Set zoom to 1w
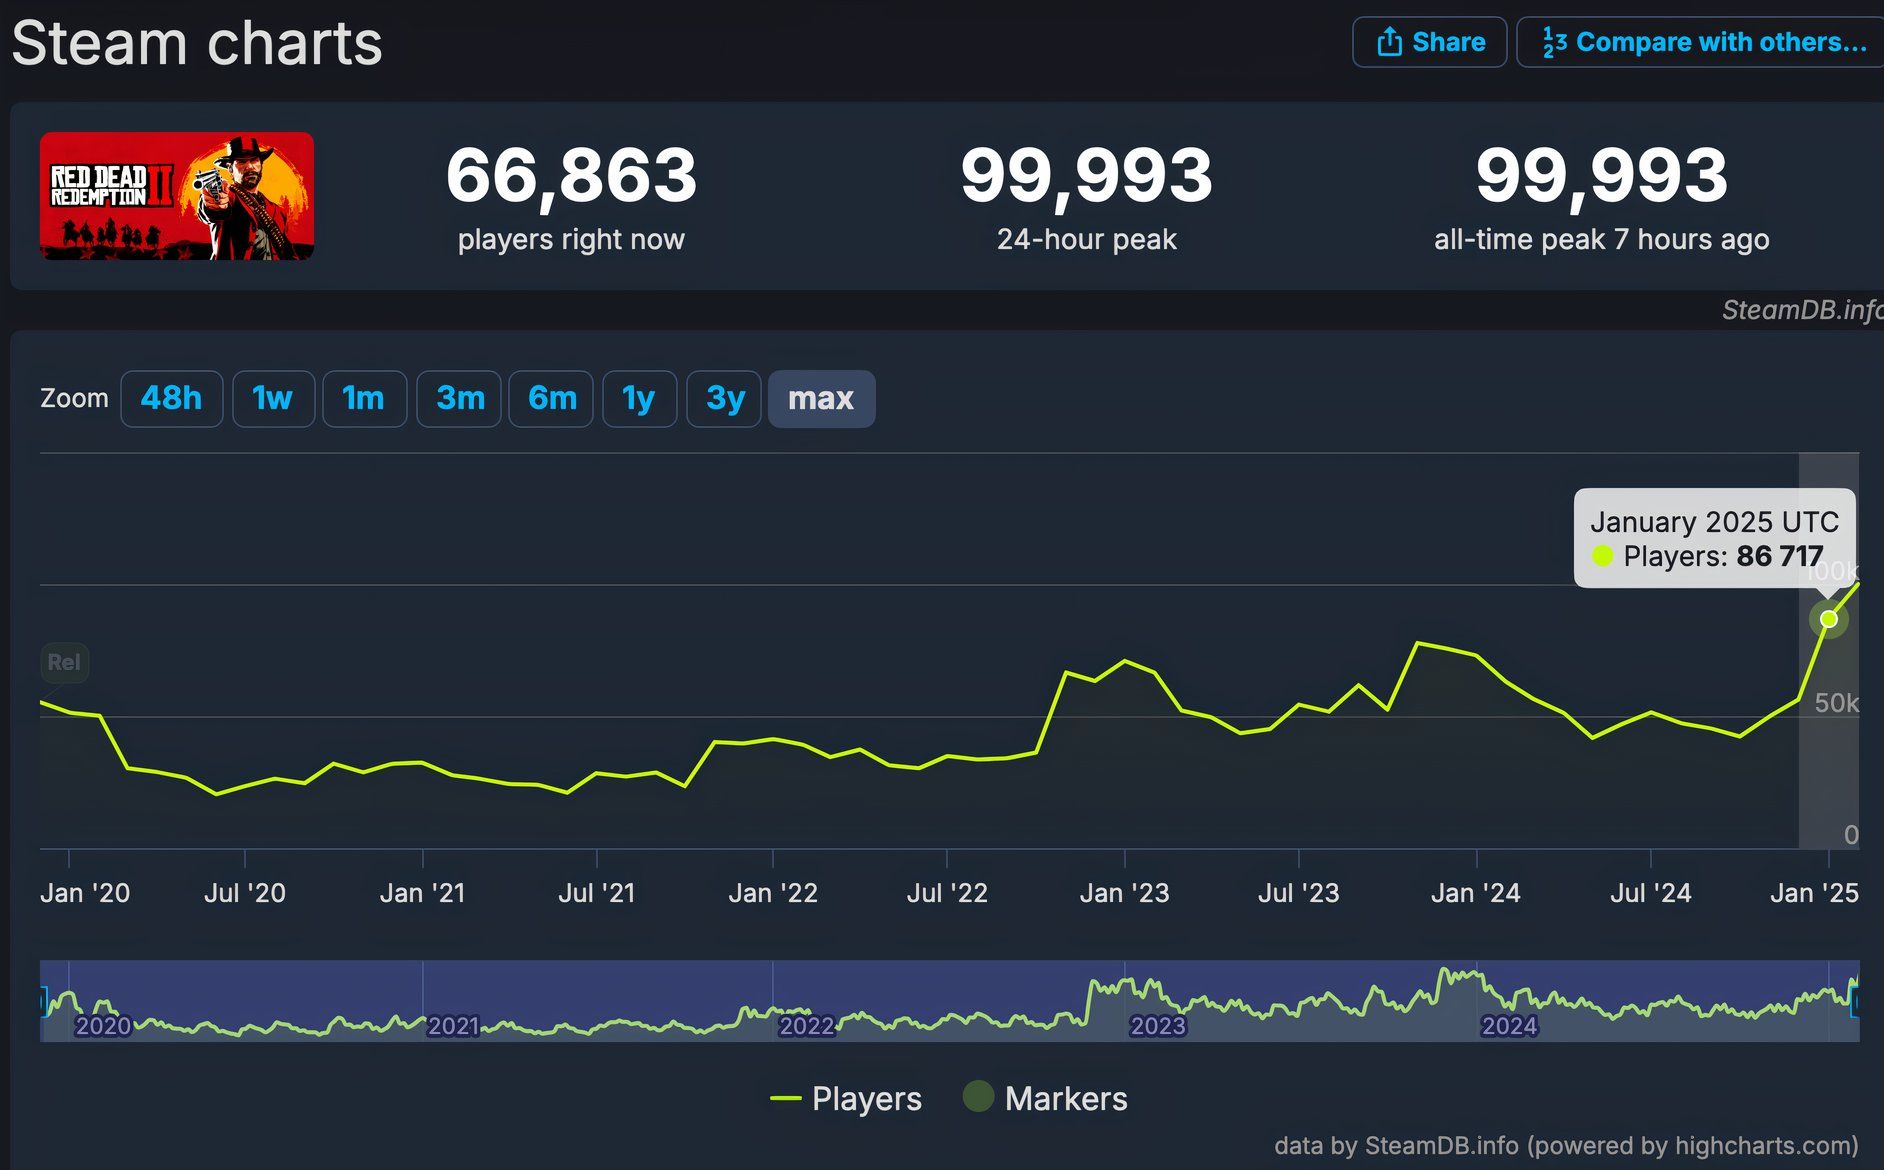 pyautogui.click(x=273, y=399)
